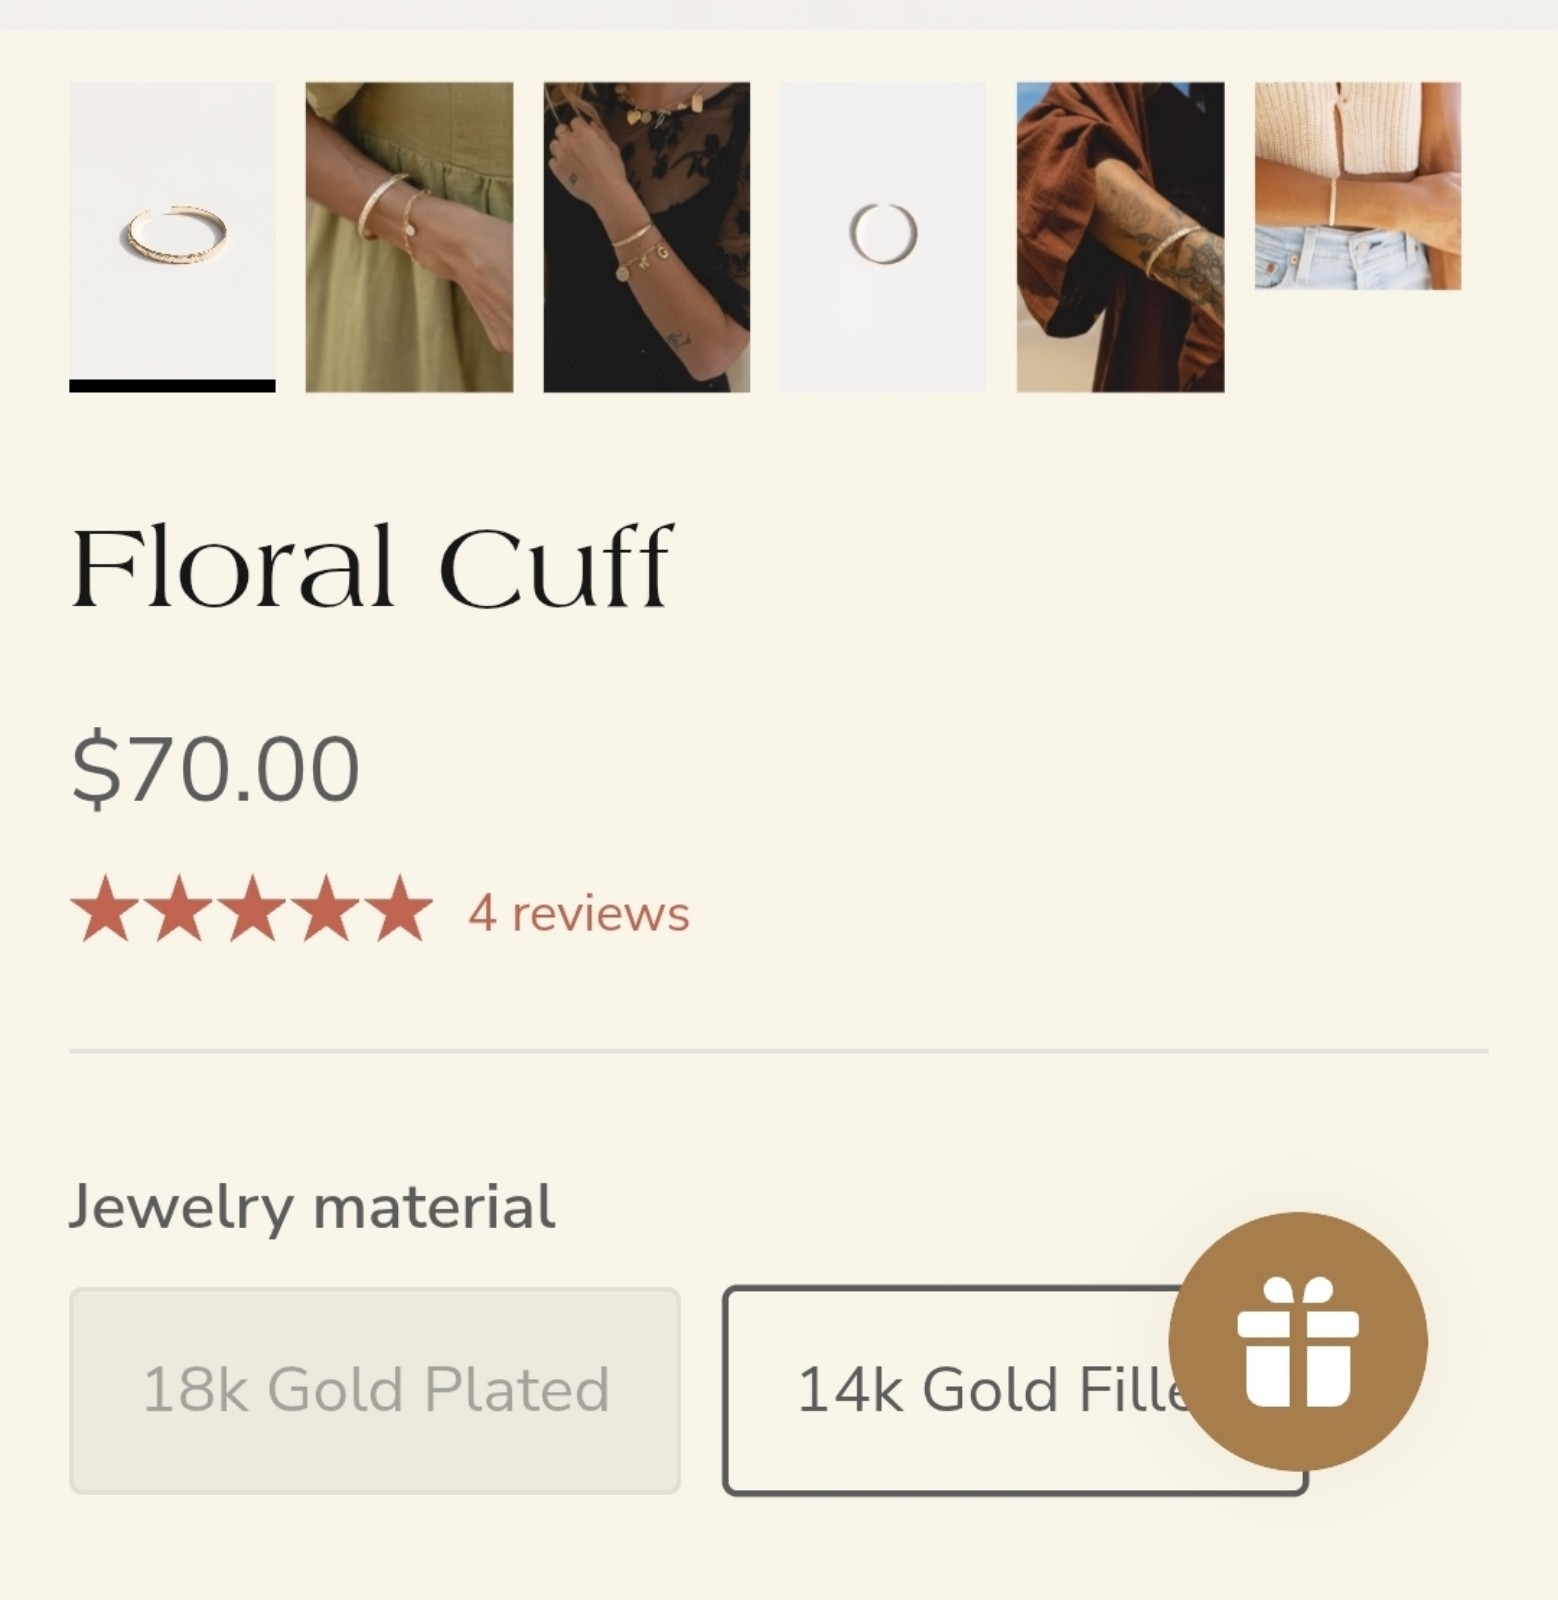1558x1600 pixels.
Task: Show tattooed arm cuff photo
Action: point(1120,237)
